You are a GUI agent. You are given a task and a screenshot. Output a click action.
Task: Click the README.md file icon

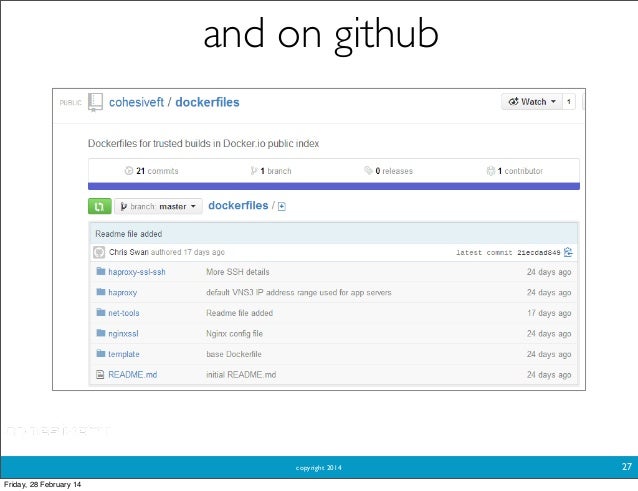(x=100, y=375)
